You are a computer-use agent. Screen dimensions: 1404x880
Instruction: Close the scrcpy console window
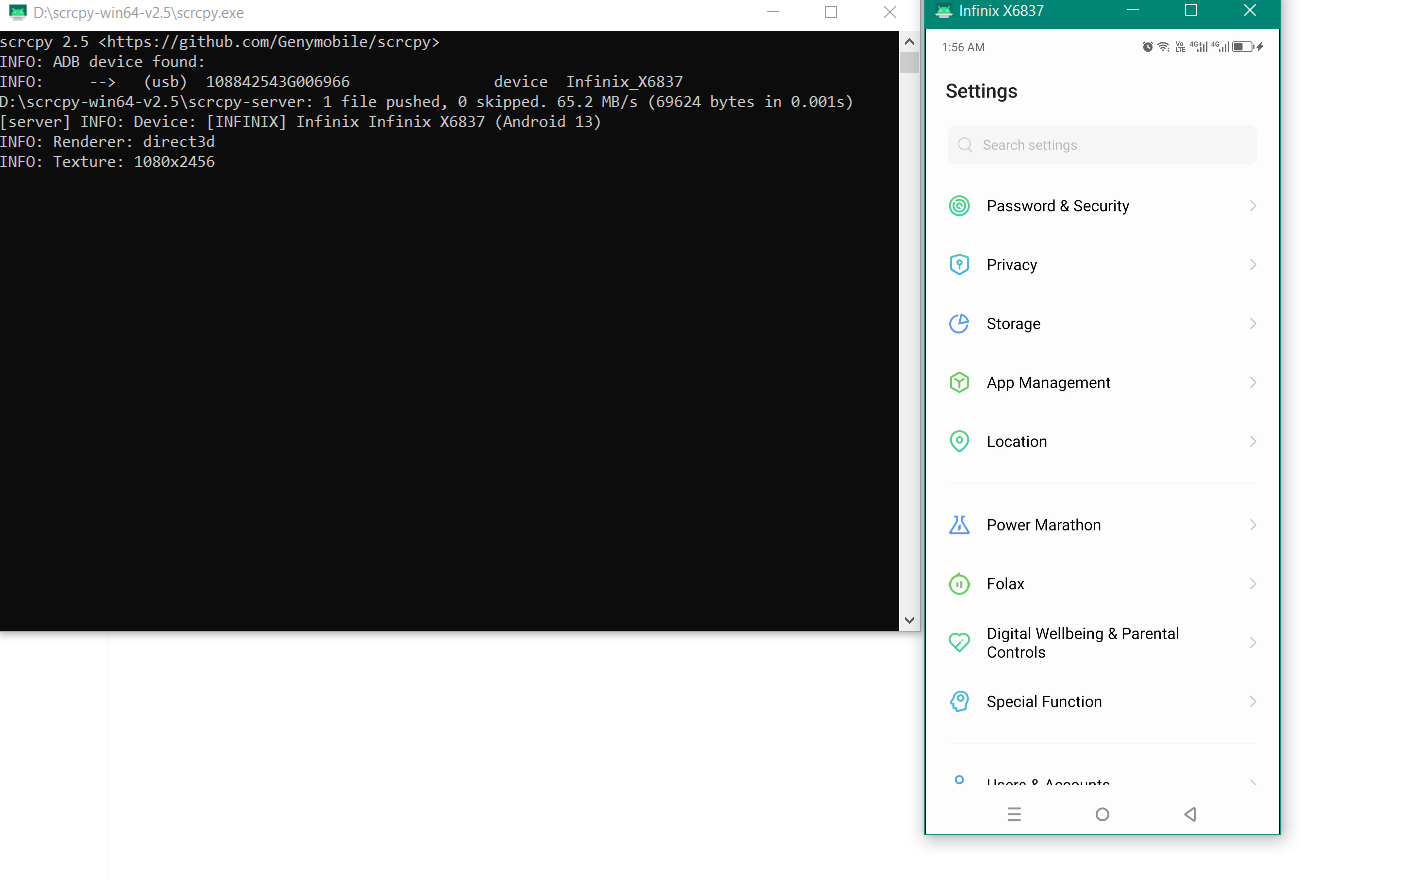(890, 12)
